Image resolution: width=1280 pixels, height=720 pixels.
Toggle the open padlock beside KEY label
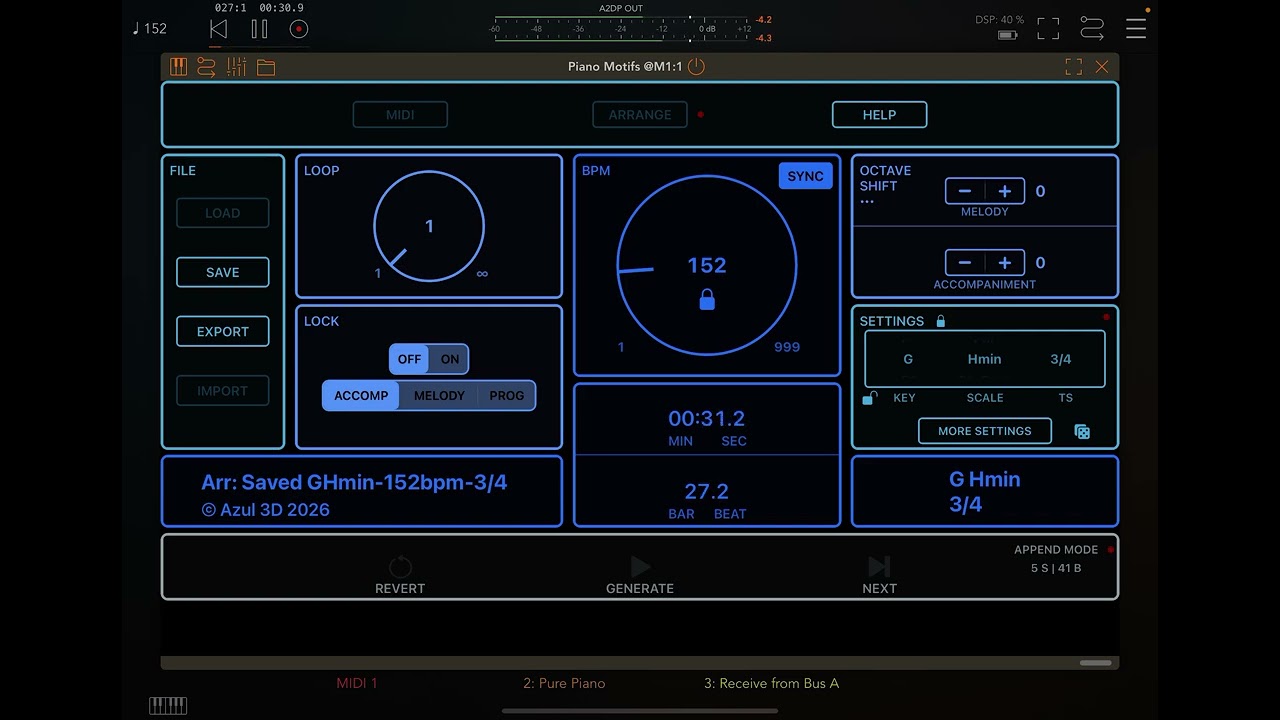tap(870, 398)
